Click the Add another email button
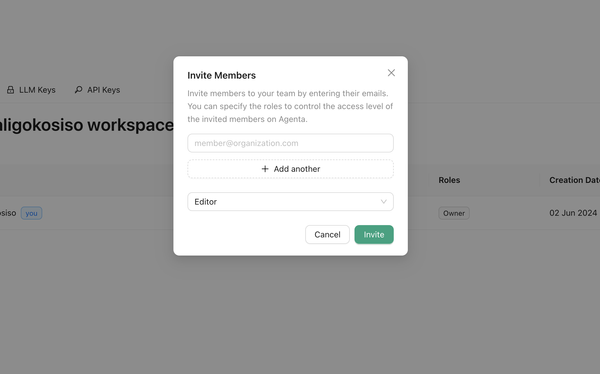 click(290, 169)
